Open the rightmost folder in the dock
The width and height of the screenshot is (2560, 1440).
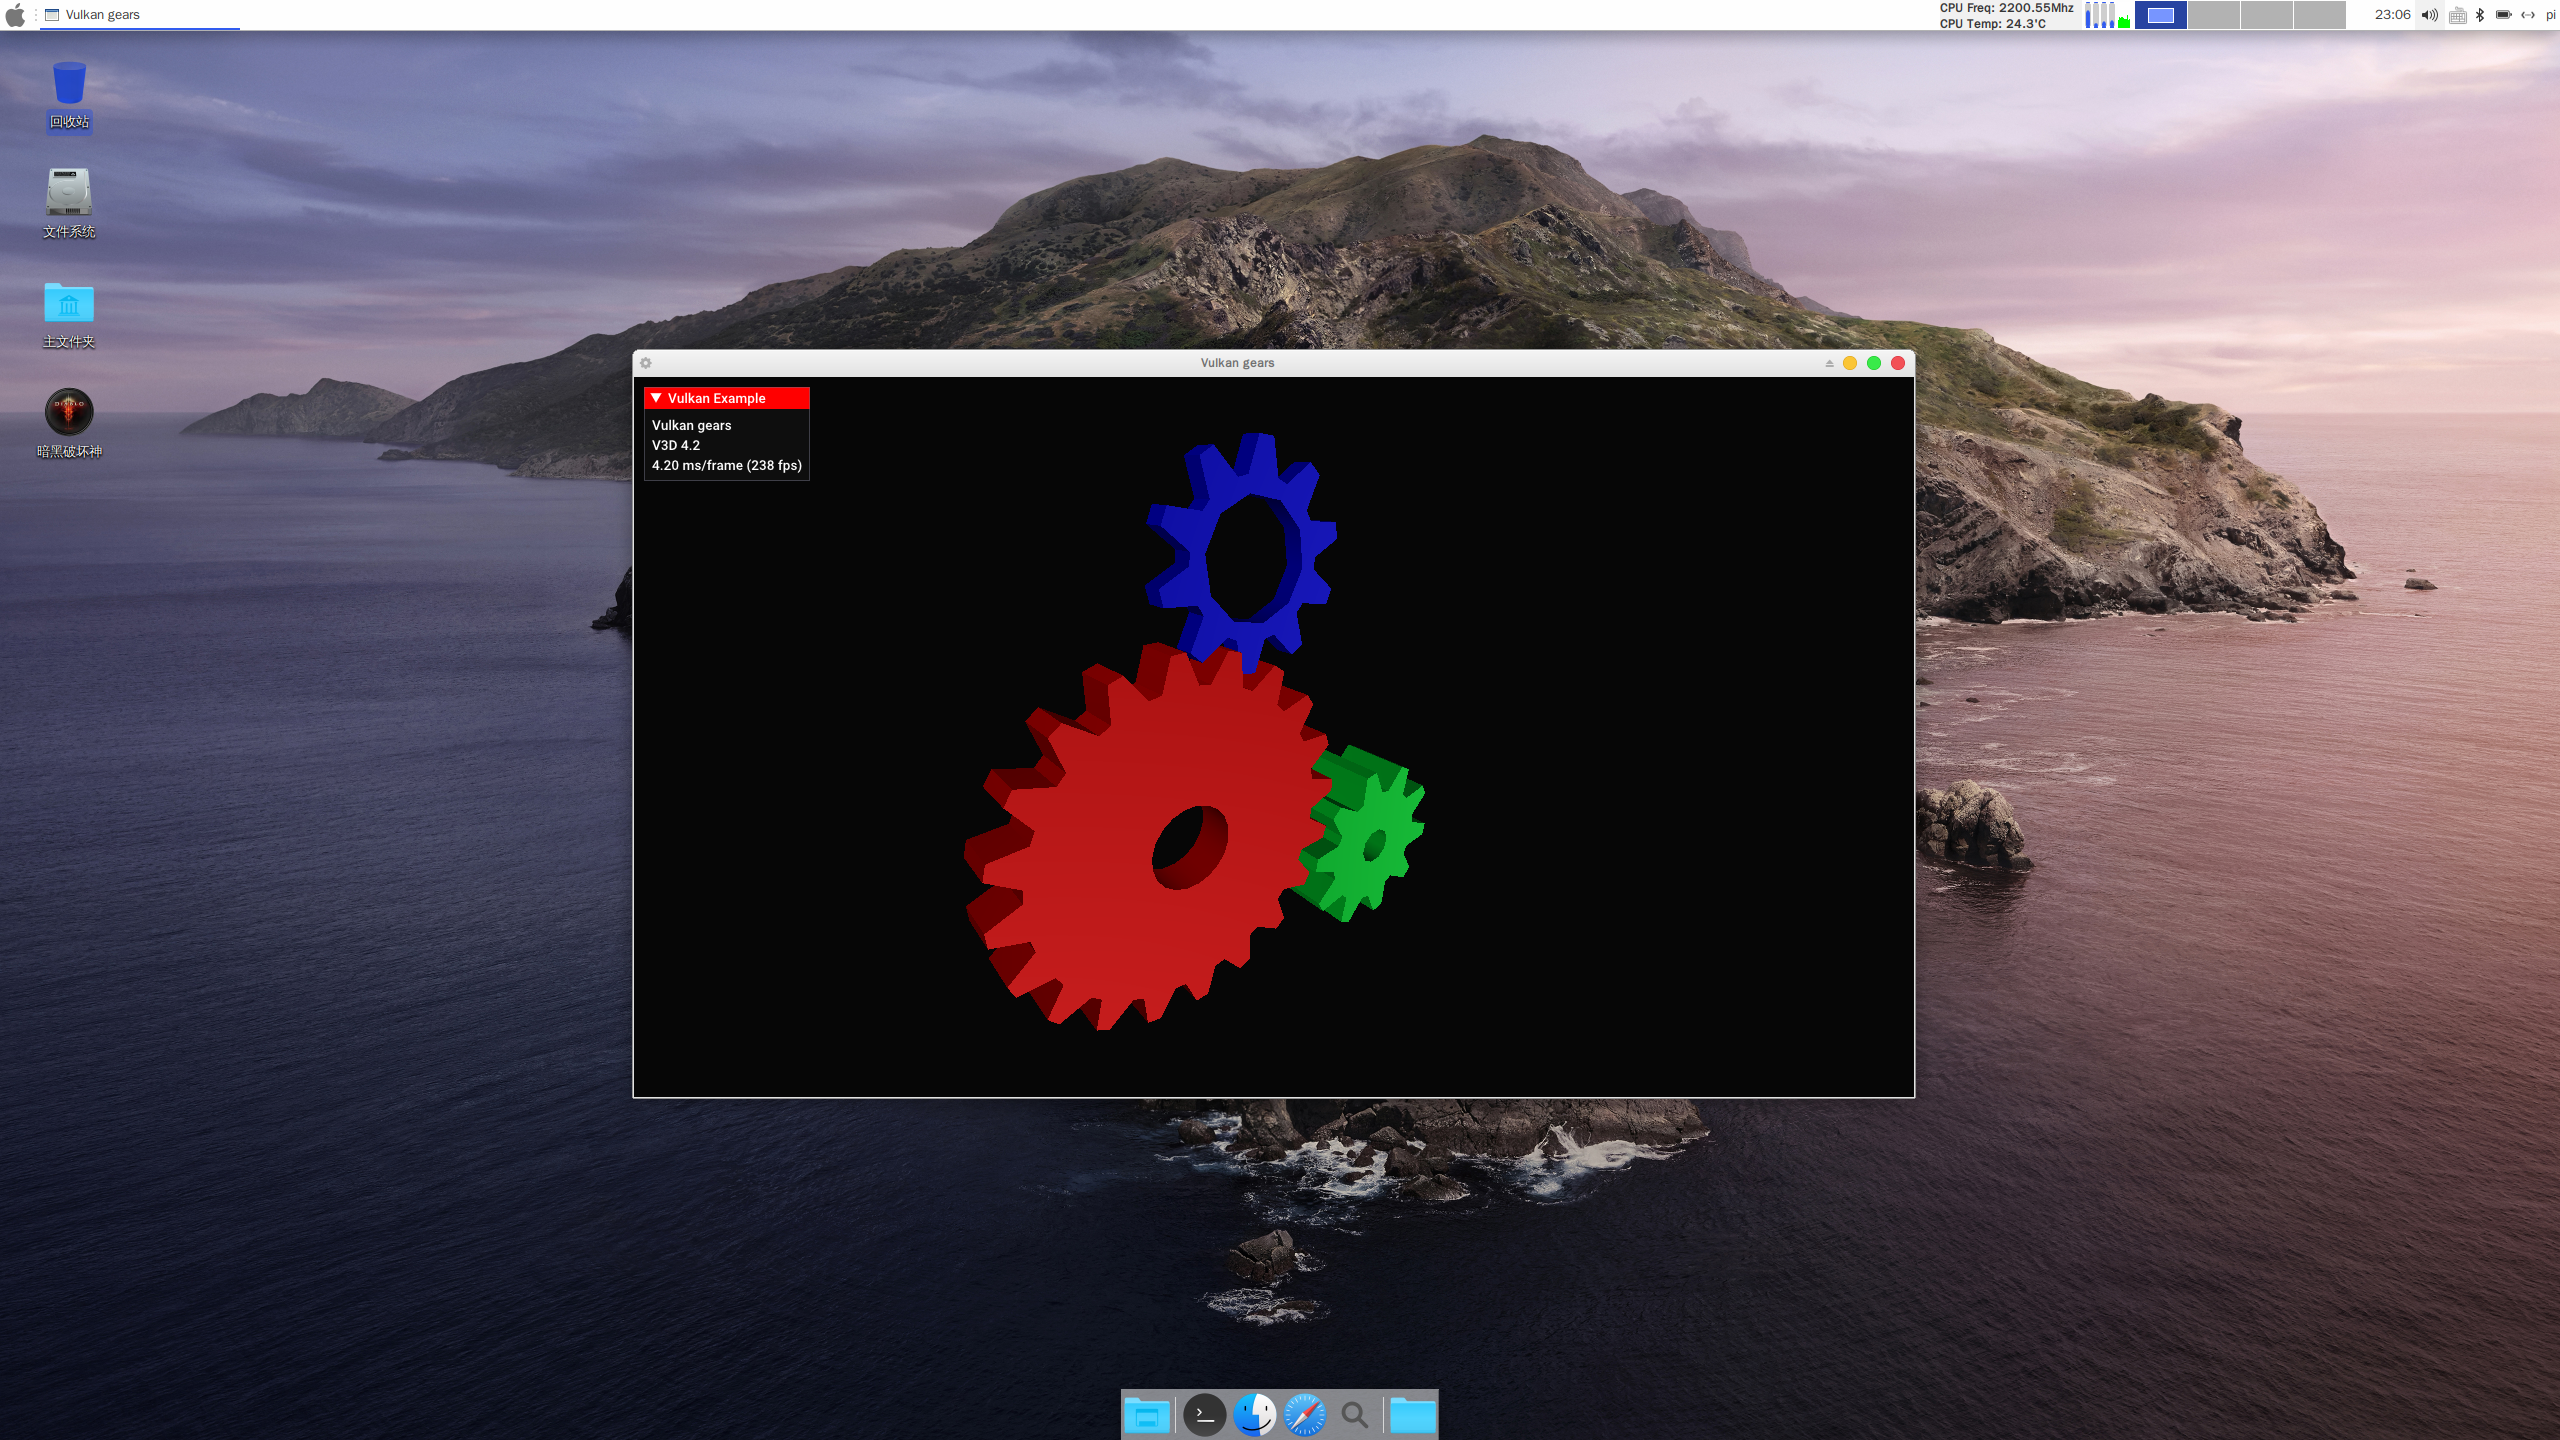click(1412, 1415)
